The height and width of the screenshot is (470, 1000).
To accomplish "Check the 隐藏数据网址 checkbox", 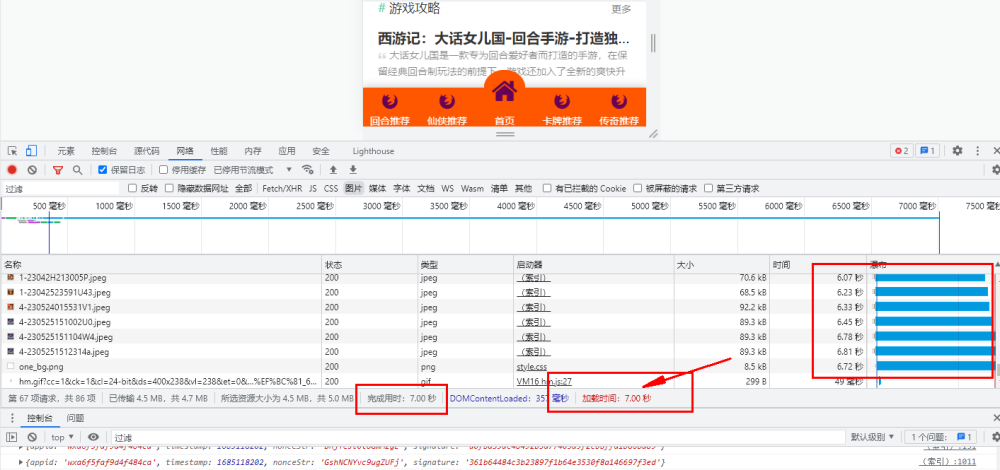I will [170, 188].
